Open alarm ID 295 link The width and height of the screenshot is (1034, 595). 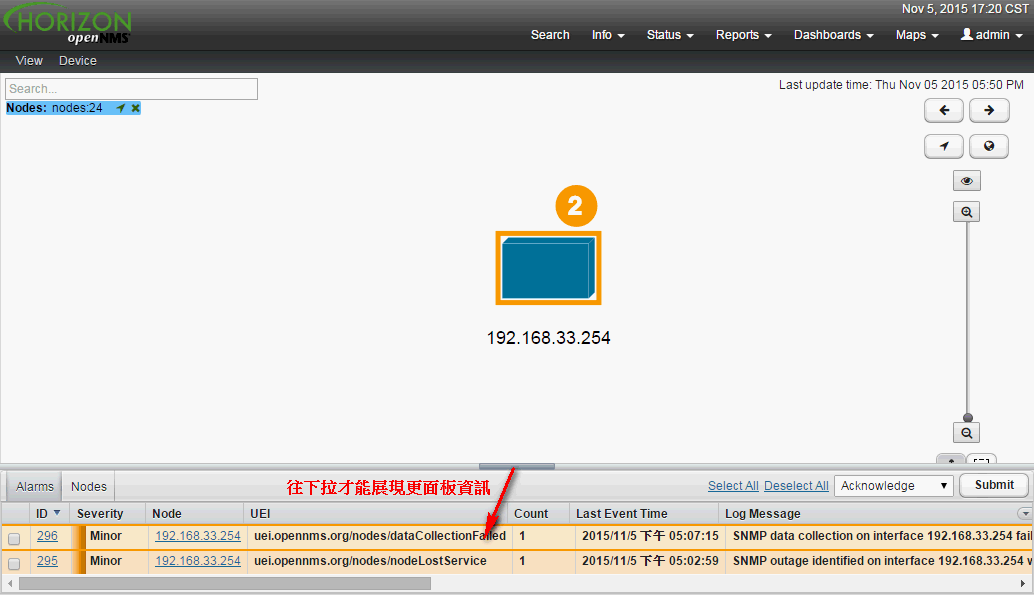[x=47, y=561]
